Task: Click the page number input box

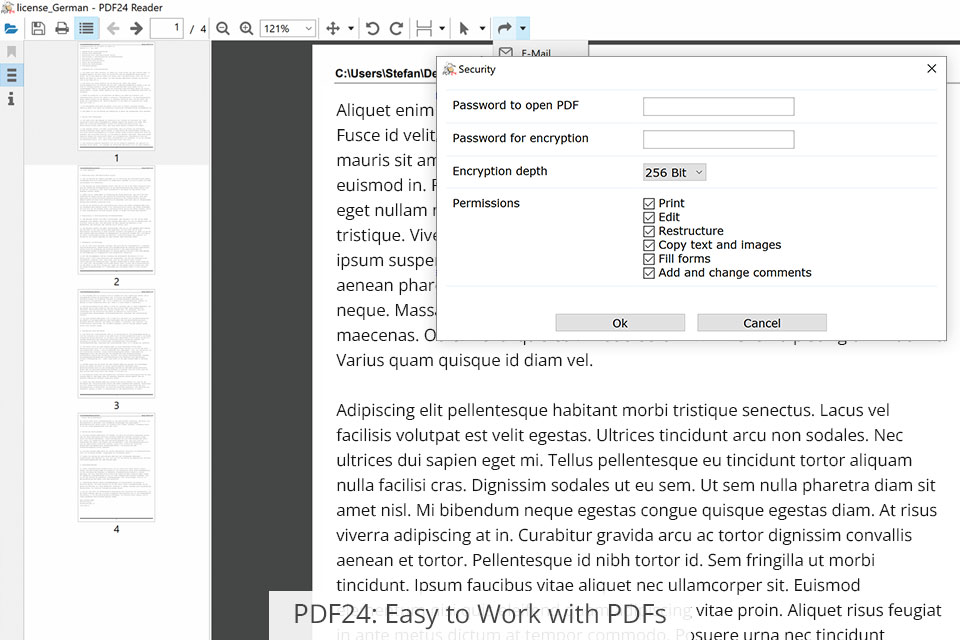Action: coord(167,29)
